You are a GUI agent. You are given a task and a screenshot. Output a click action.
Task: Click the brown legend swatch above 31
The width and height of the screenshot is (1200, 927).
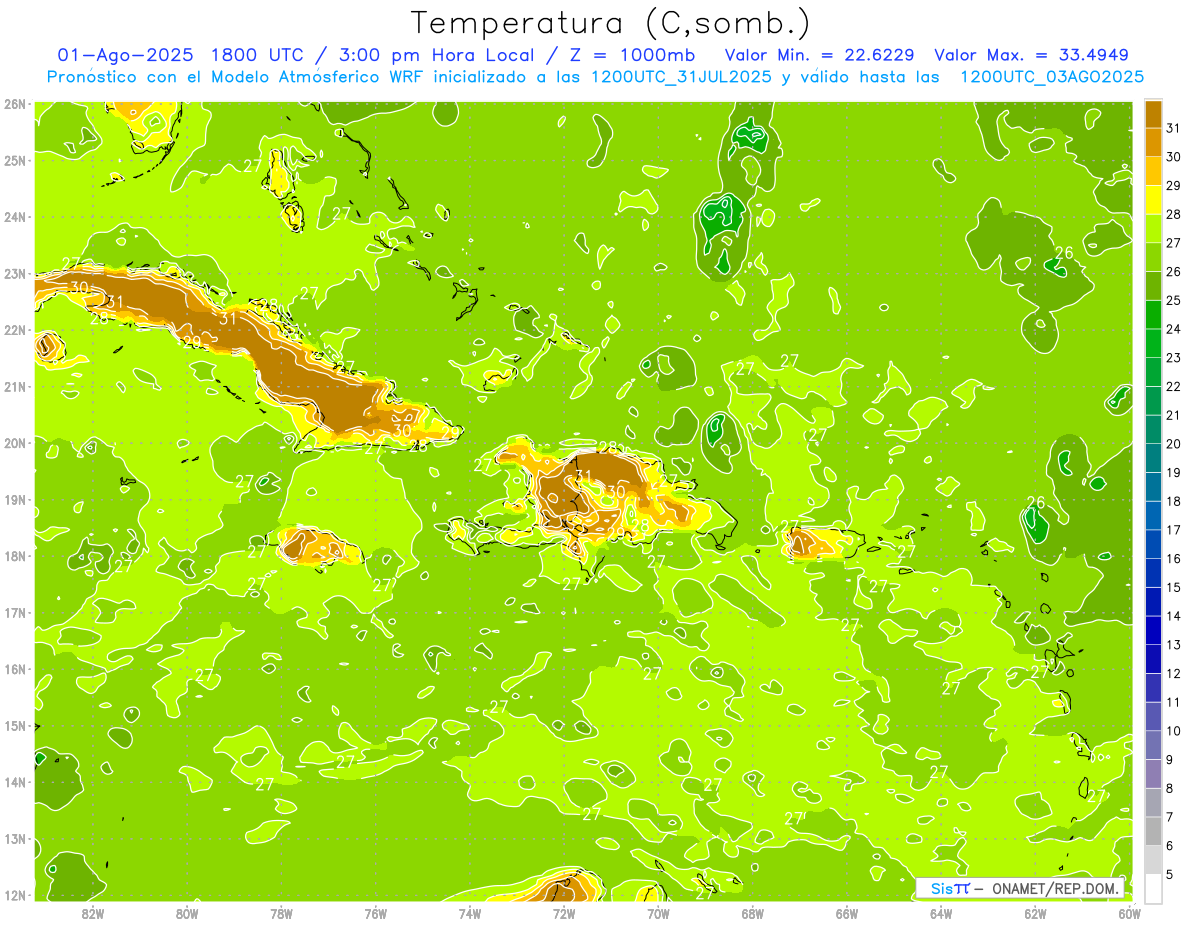[1153, 114]
